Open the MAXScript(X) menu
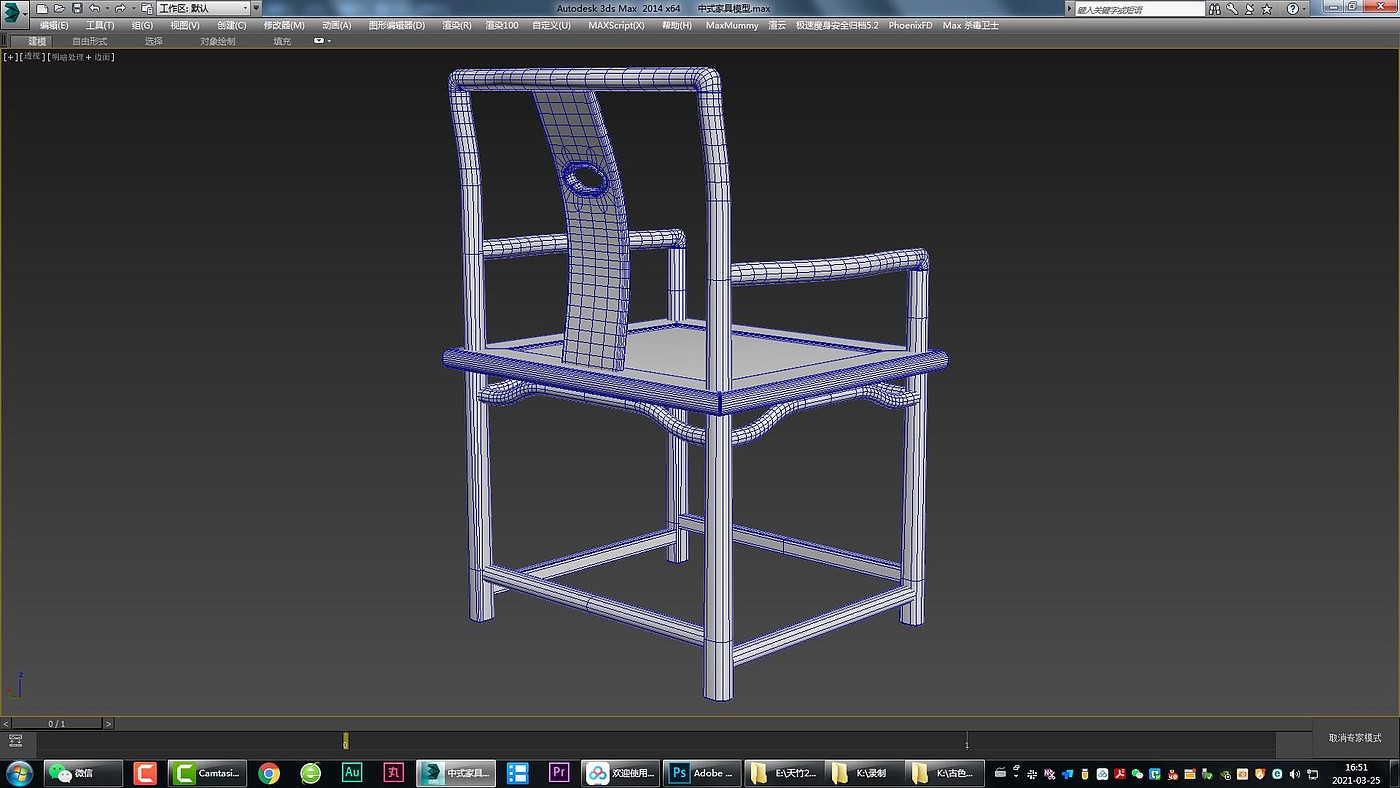This screenshot has height=788, width=1400. point(616,25)
